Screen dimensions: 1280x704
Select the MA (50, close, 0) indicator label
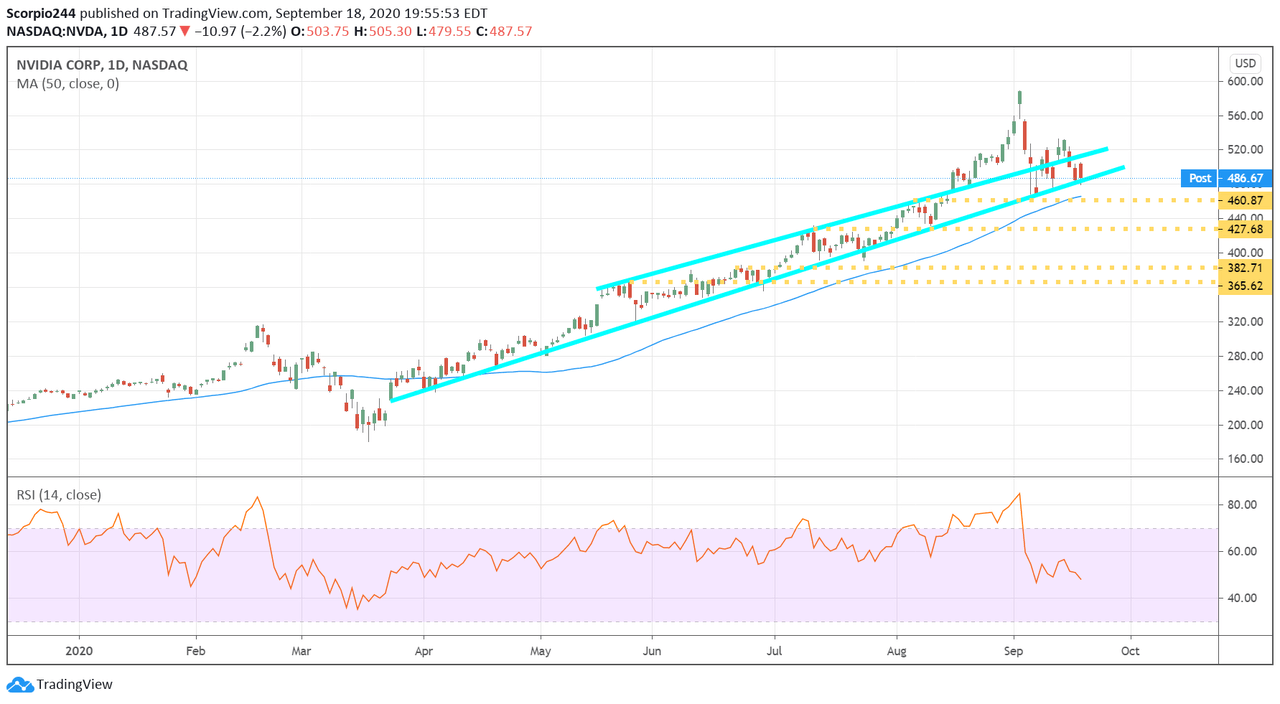[x=67, y=84]
